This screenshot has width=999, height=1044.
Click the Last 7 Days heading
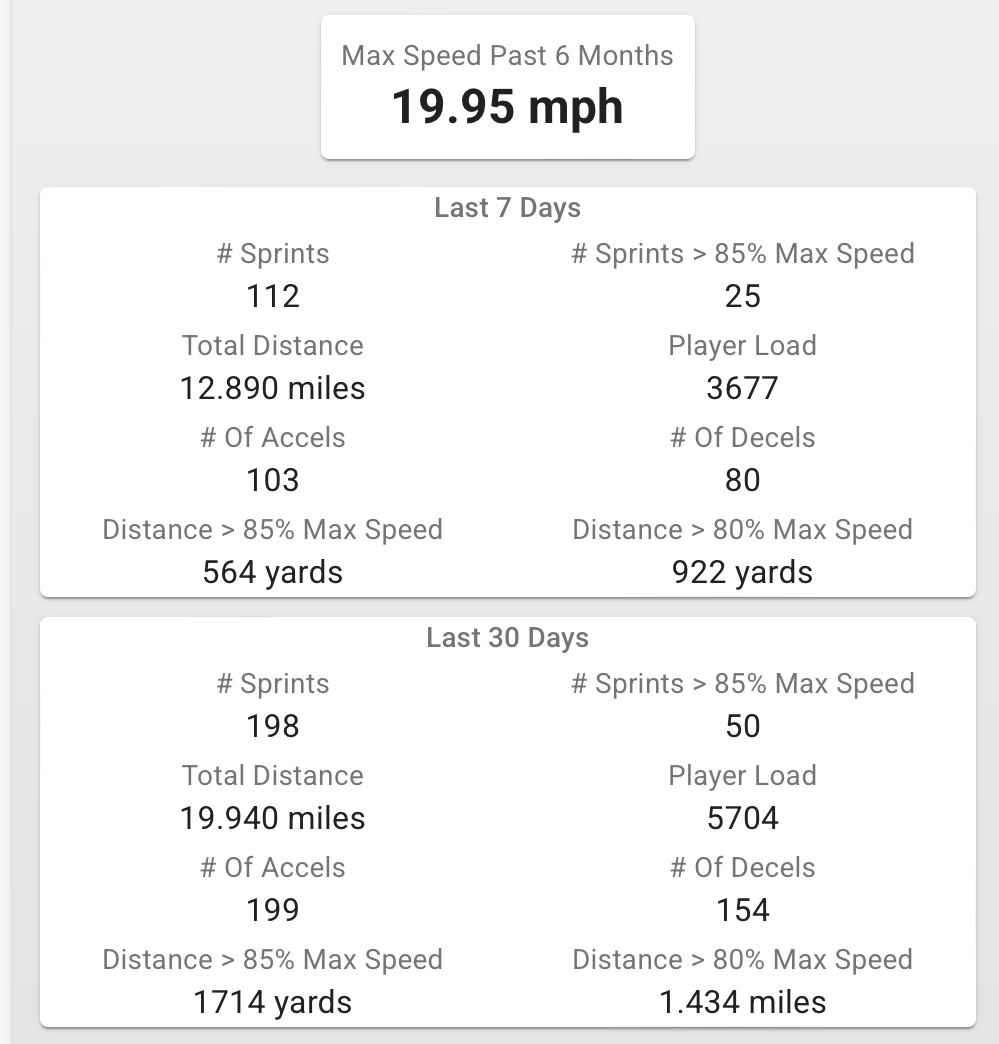tap(507, 208)
